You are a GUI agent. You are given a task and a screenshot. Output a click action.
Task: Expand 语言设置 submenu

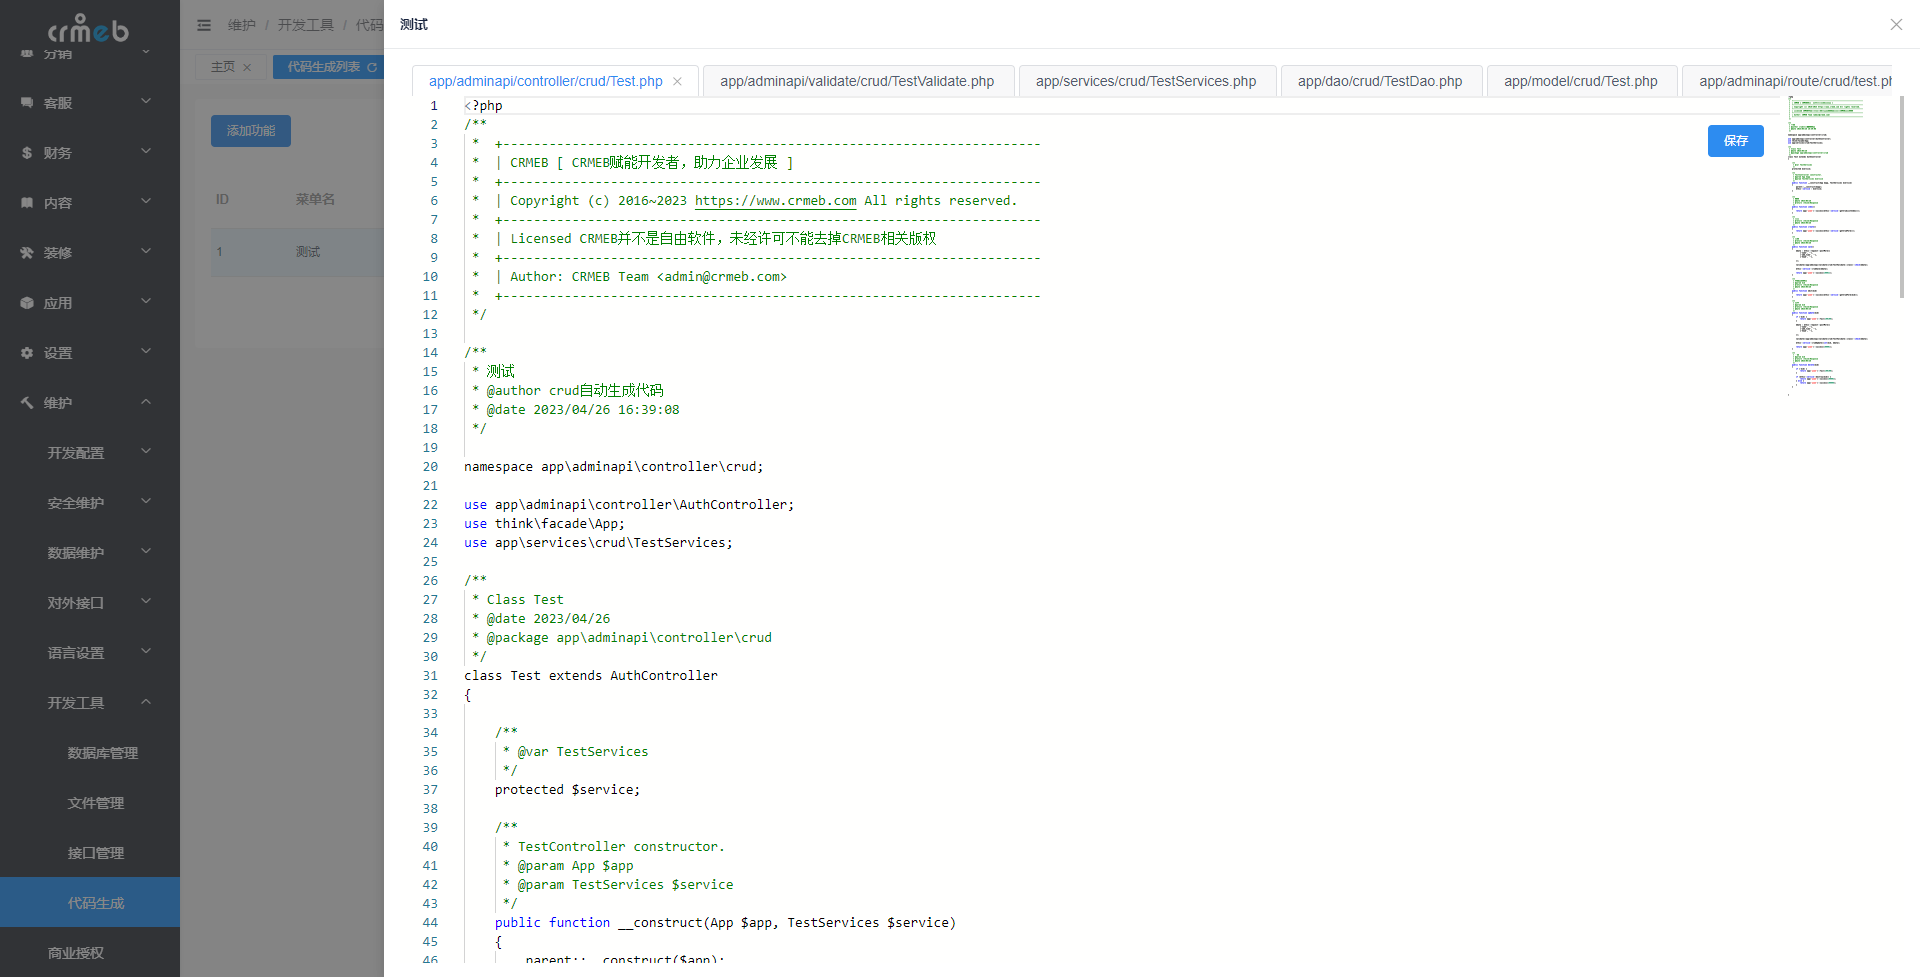tap(90, 652)
